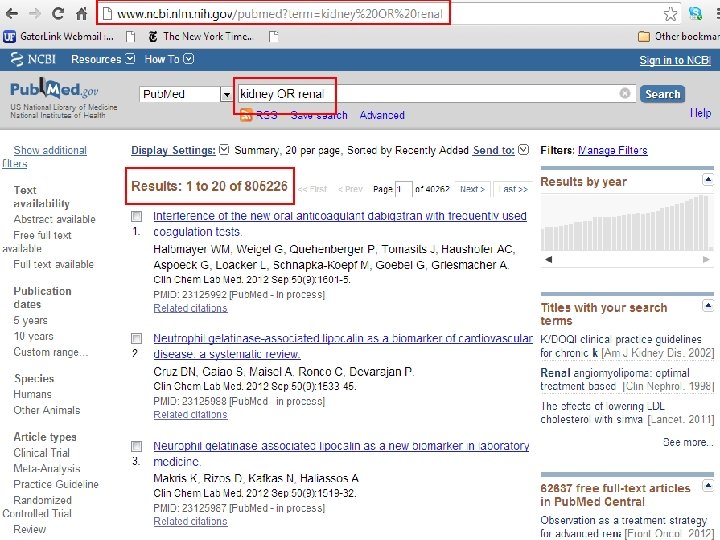Filter article type to Clinical Trial
This screenshot has width=720, height=540.
[x=41, y=453]
